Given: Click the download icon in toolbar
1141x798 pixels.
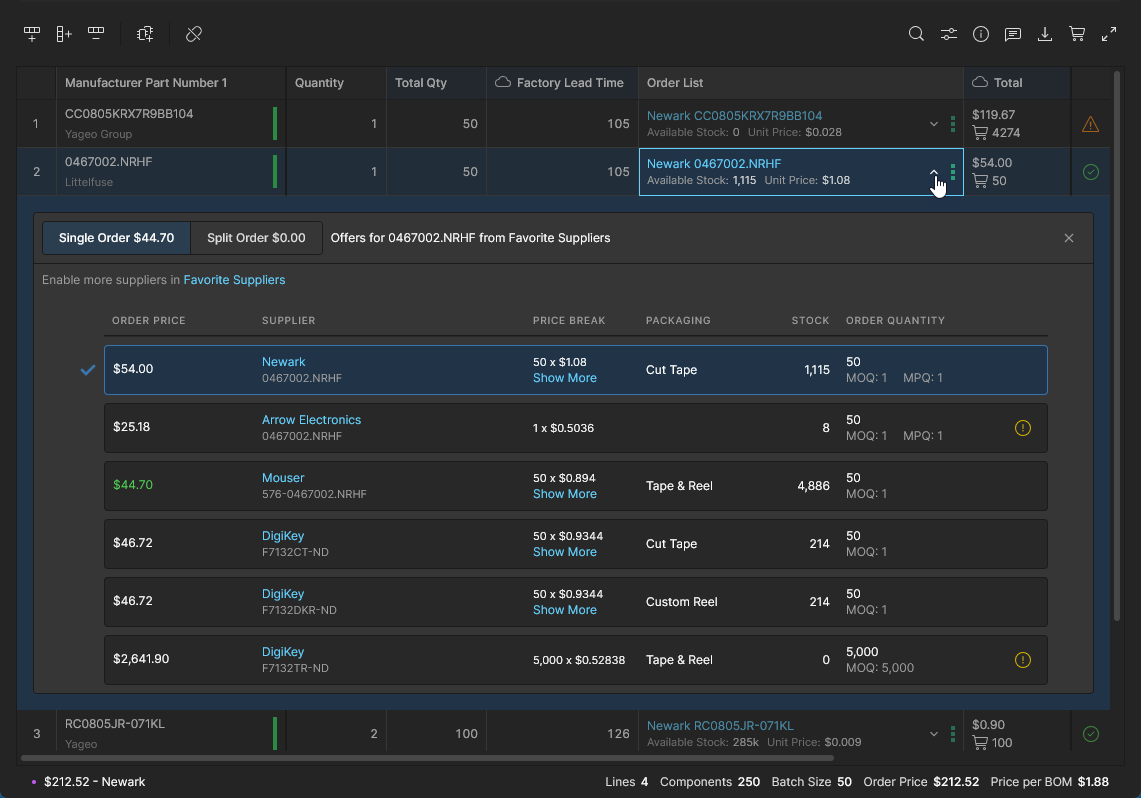Looking at the screenshot, I should point(1045,34).
